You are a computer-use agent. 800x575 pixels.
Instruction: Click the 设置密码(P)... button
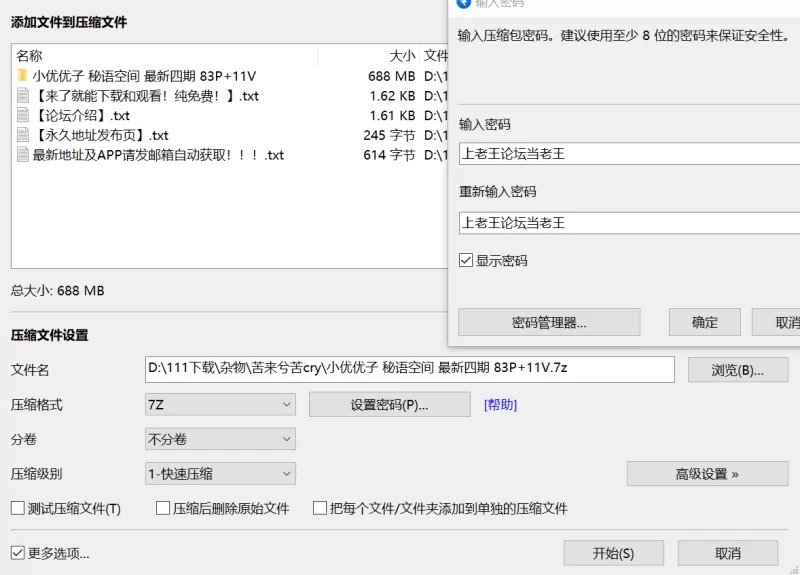[390, 405]
